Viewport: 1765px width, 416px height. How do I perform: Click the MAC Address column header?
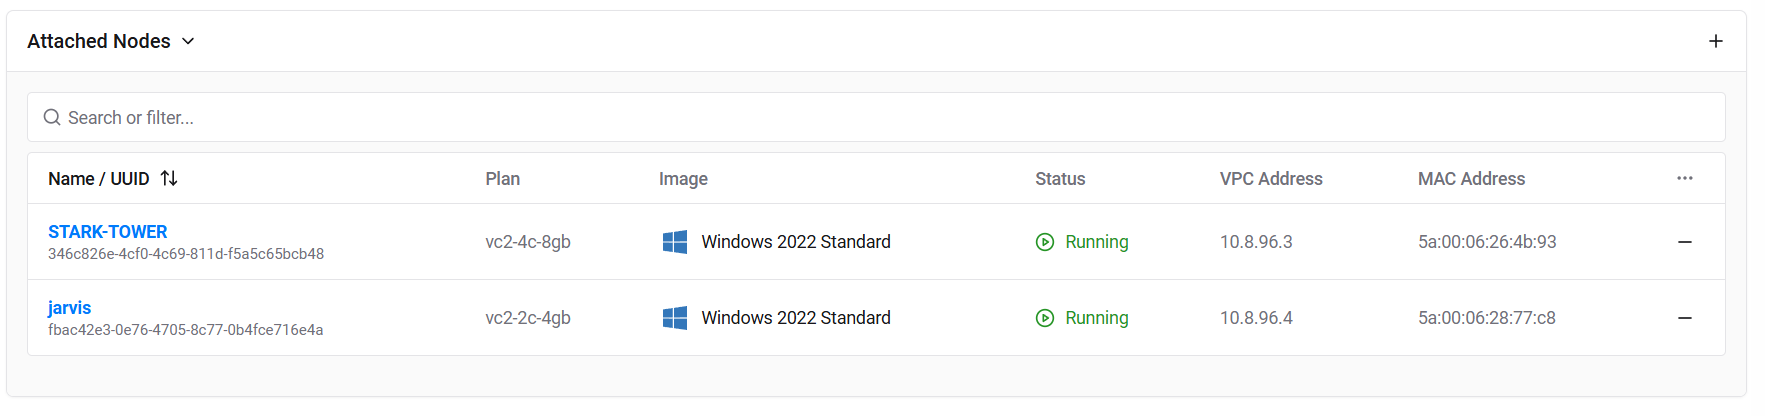[1471, 178]
